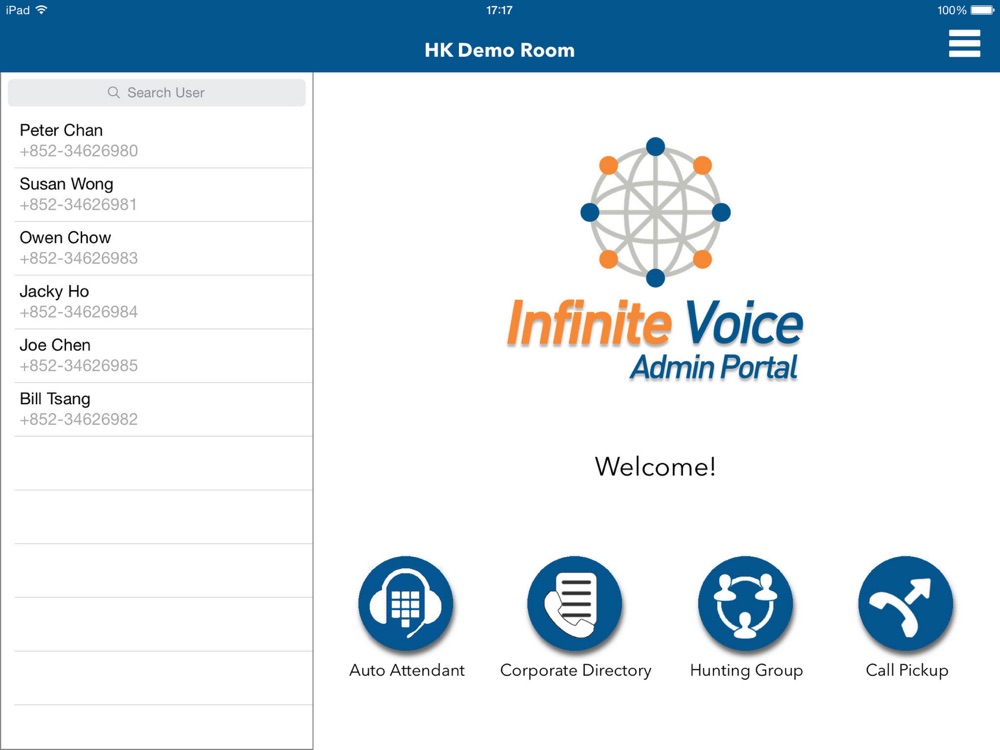Viewport: 1000px width, 750px height.
Task: Open the Corporate Directory icon
Action: pos(575,603)
